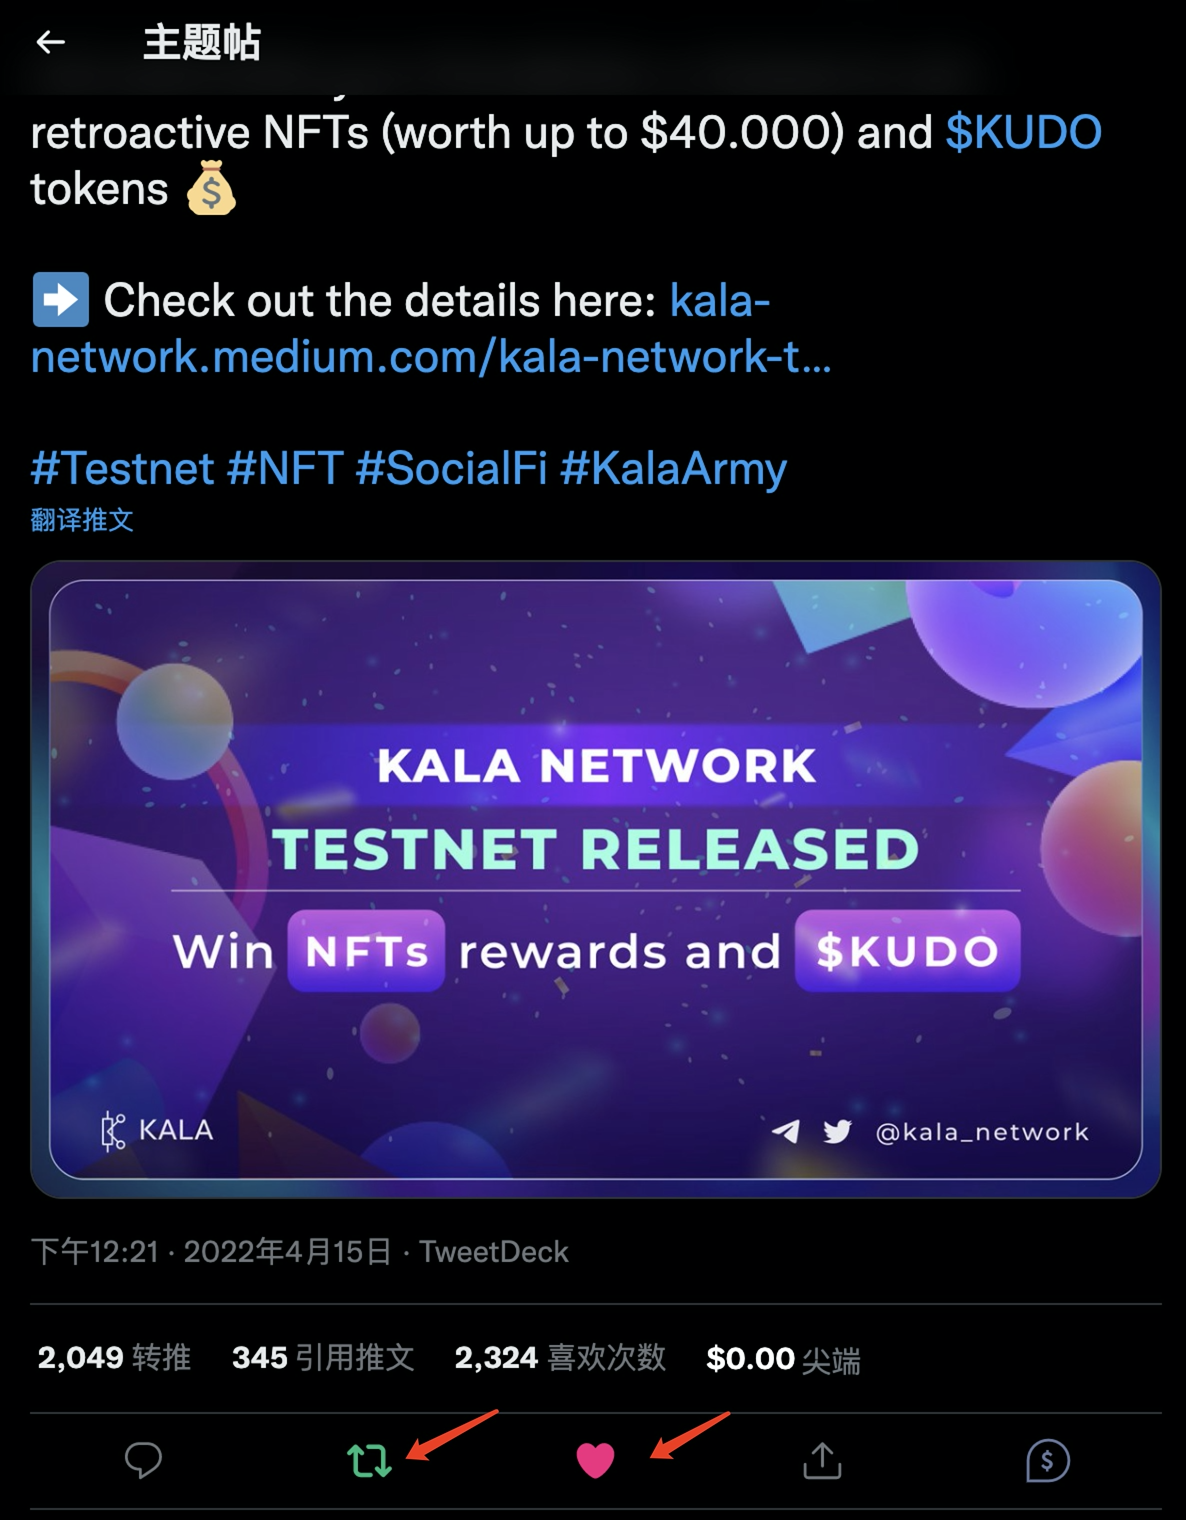The height and width of the screenshot is (1520, 1186).
Task: Click the tweet timestamp 下午12:21
Action: [x=95, y=1251]
